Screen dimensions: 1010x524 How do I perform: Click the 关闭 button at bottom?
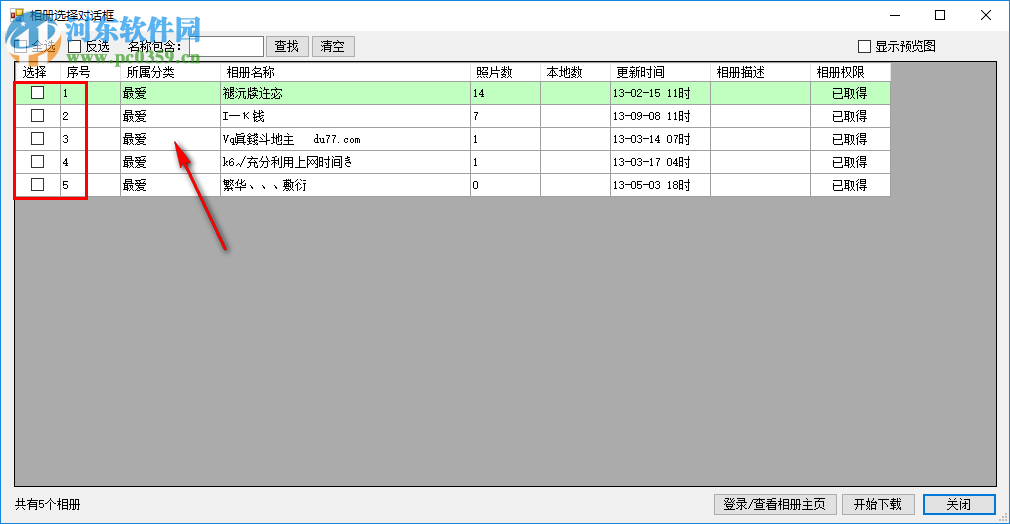959,504
